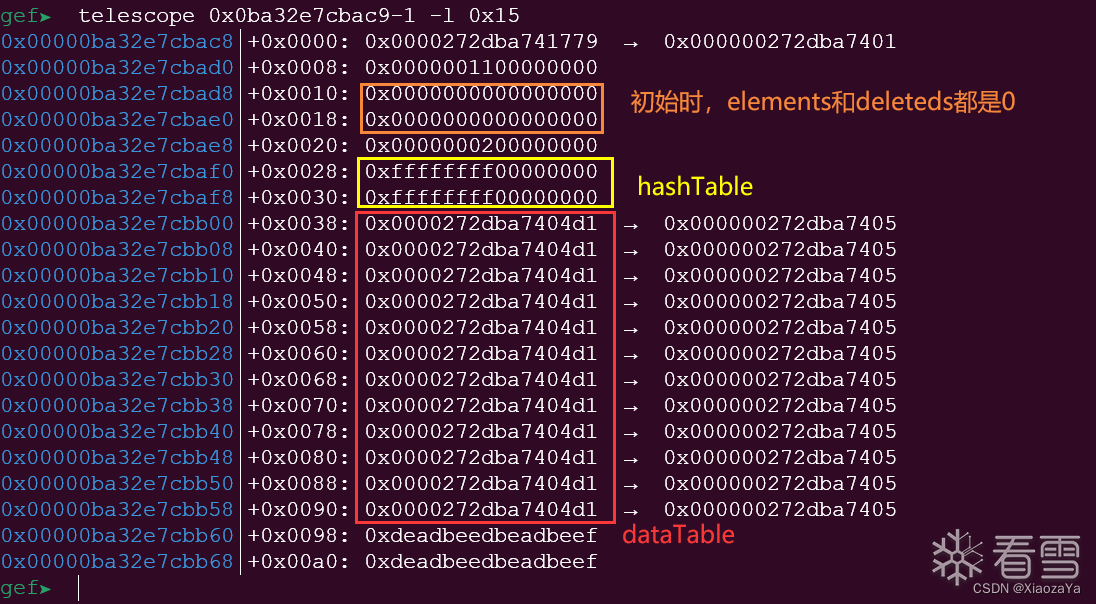Select address 0x00000ba32e7cbb68 in last row
The image size is (1096, 604).
[x=117, y=562]
